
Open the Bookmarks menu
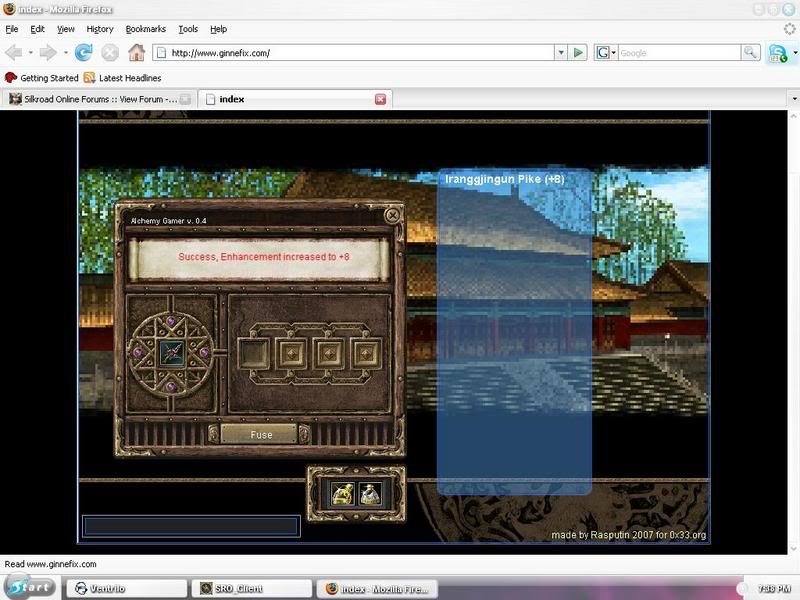tap(145, 29)
